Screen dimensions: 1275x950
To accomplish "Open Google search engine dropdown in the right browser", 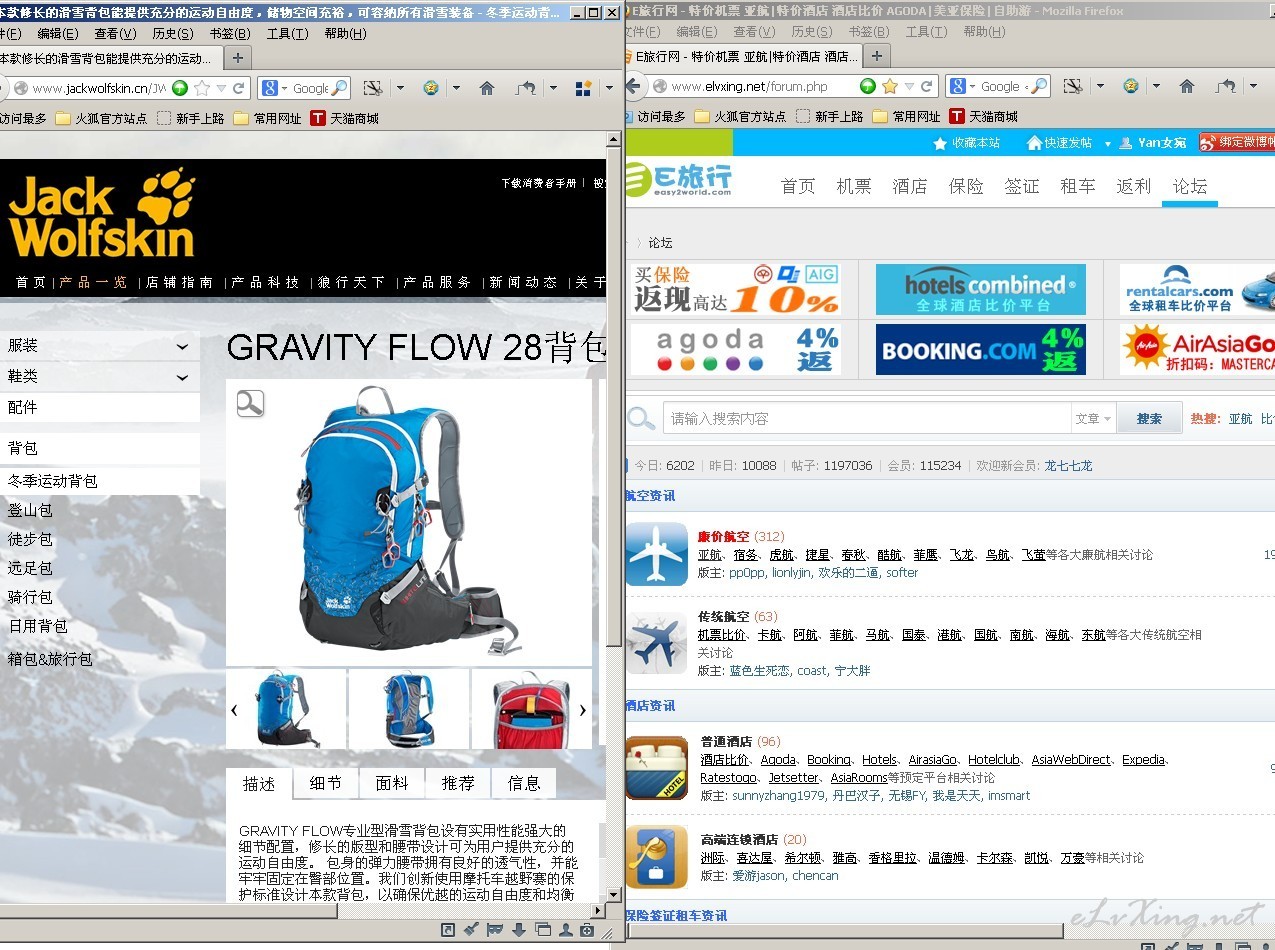I will (x=973, y=86).
